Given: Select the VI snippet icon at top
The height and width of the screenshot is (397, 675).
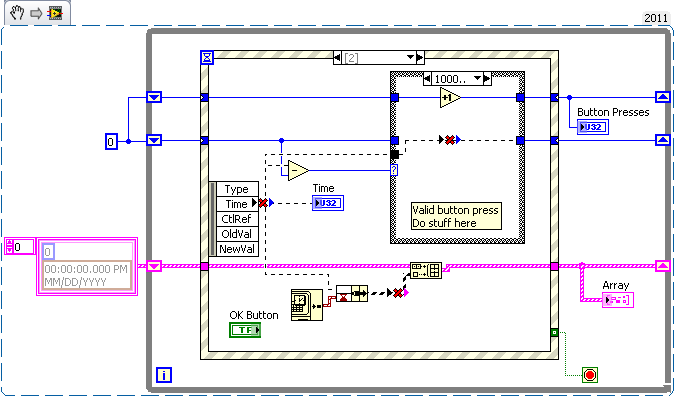Looking at the screenshot, I should tap(55, 13).
